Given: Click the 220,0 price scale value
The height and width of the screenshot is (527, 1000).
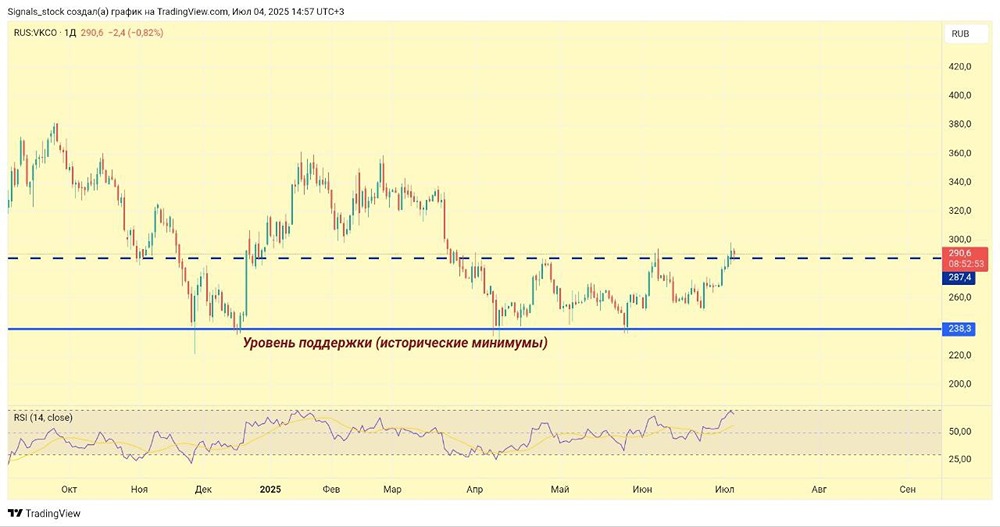Looking at the screenshot, I should tap(960, 355).
